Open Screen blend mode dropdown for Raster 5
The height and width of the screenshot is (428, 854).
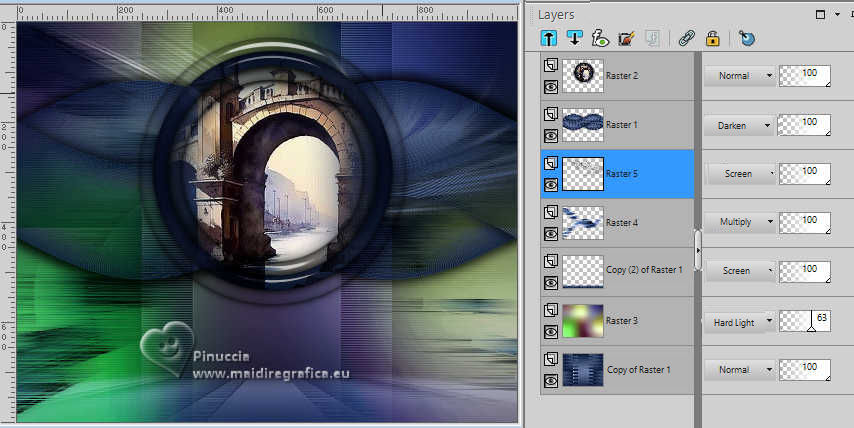[741, 174]
